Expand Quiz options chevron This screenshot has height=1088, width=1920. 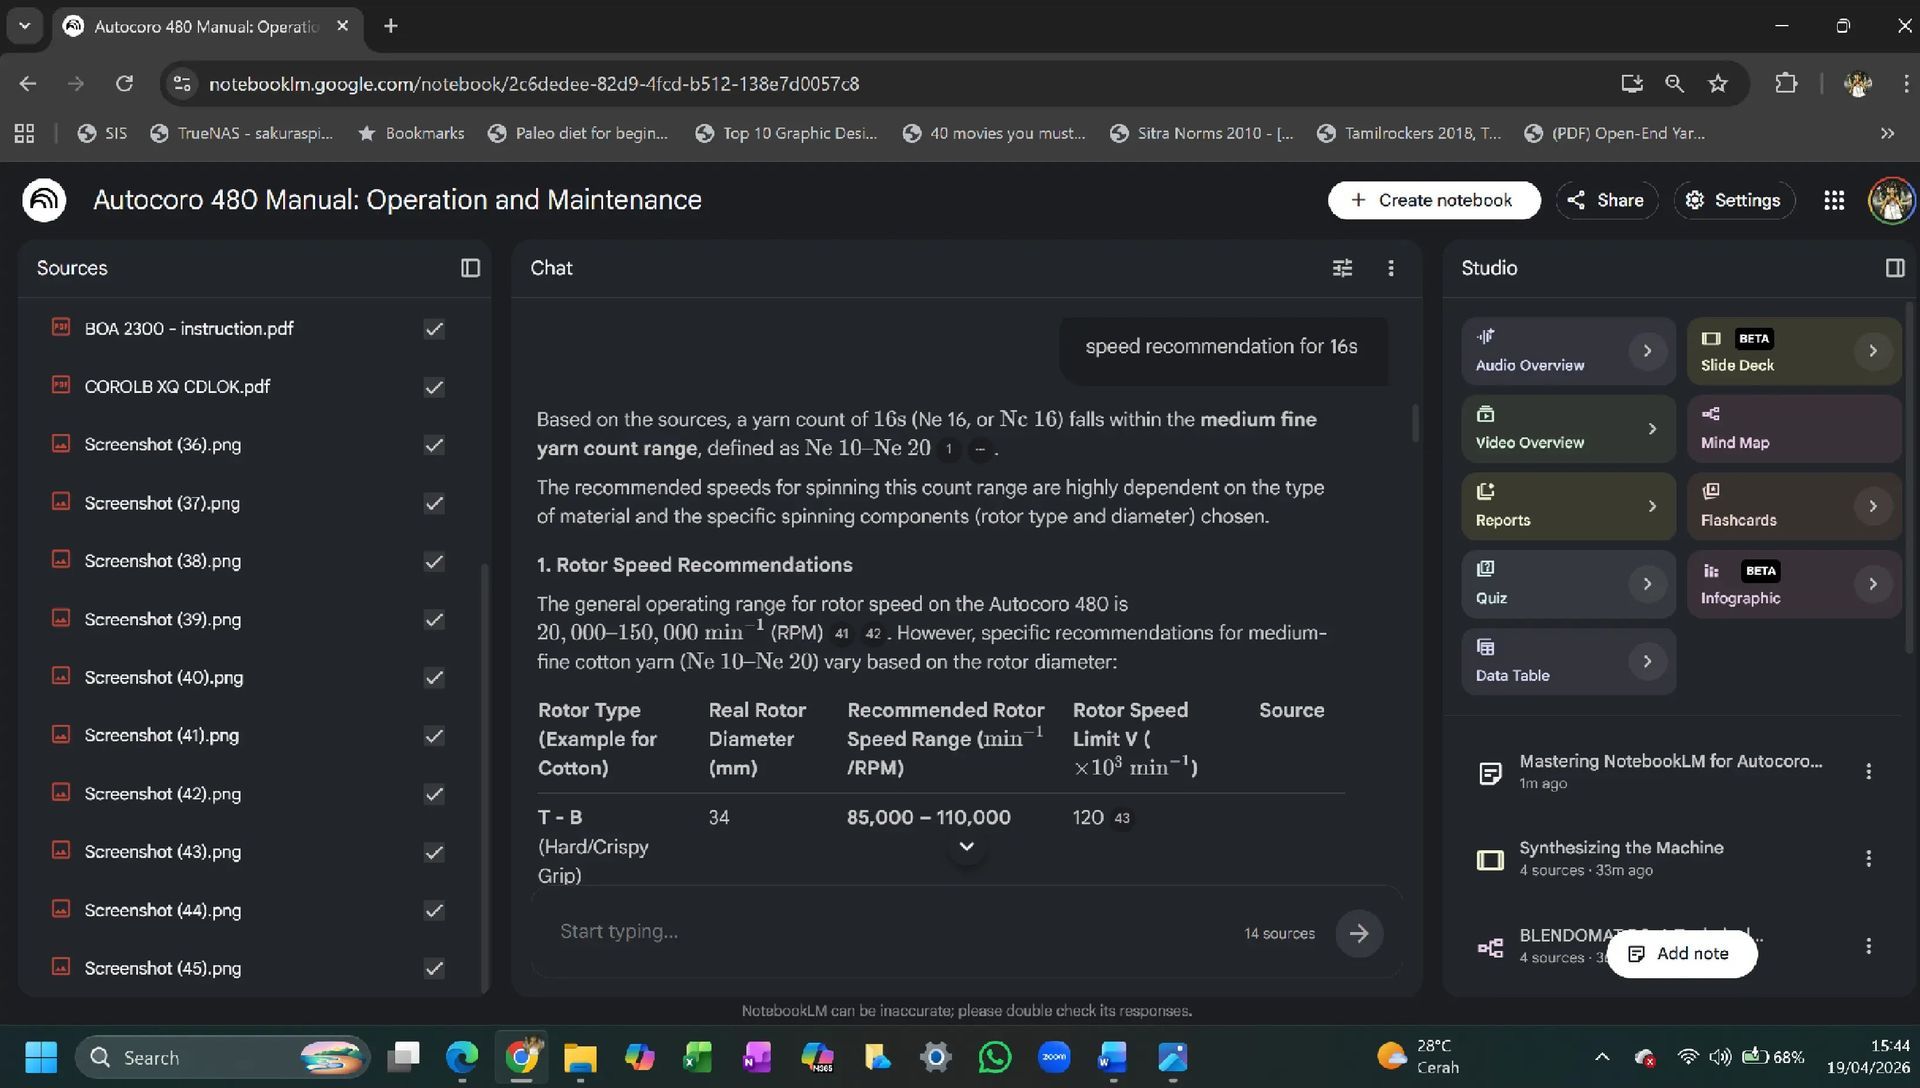[1647, 584]
